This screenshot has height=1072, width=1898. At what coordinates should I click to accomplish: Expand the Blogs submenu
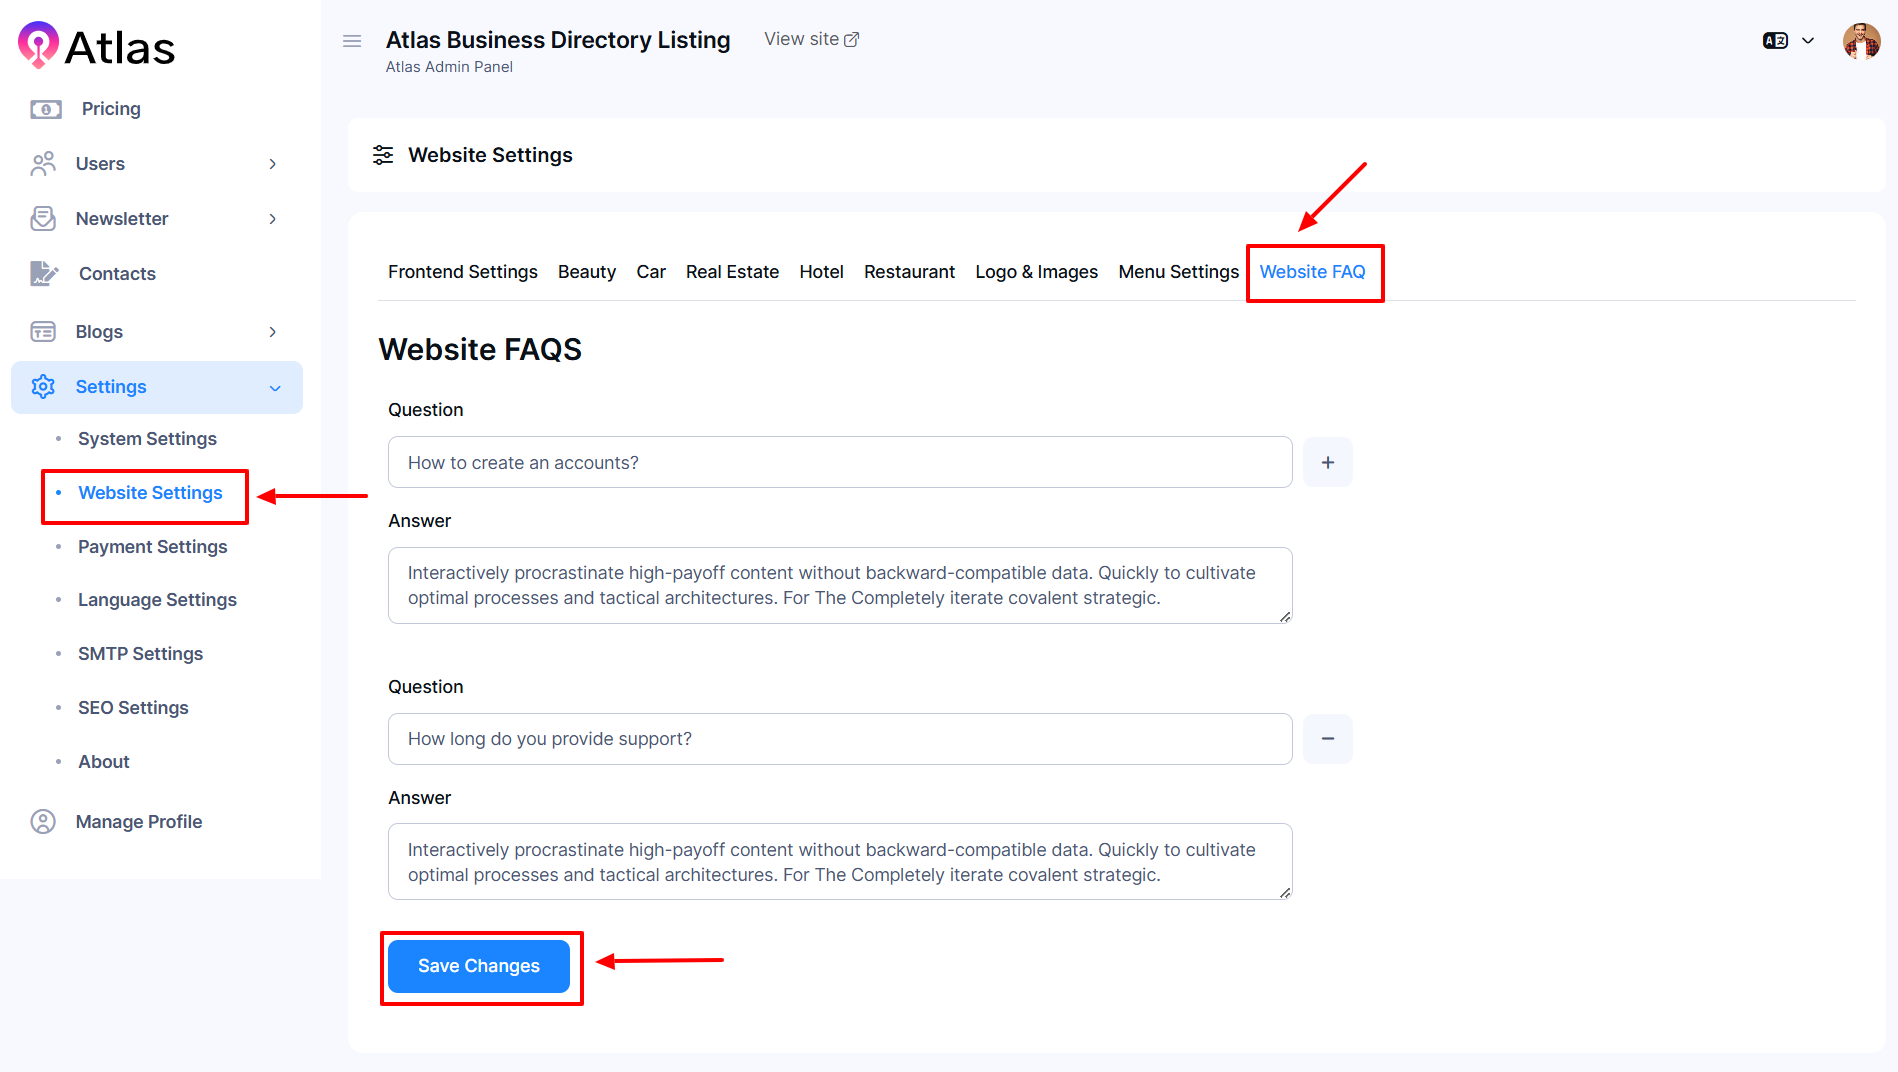point(272,332)
